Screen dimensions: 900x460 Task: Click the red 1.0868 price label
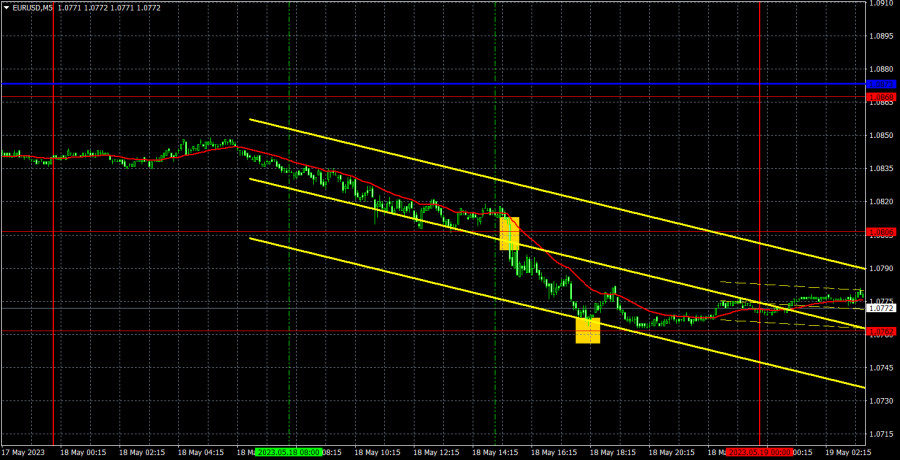click(881, 96)
